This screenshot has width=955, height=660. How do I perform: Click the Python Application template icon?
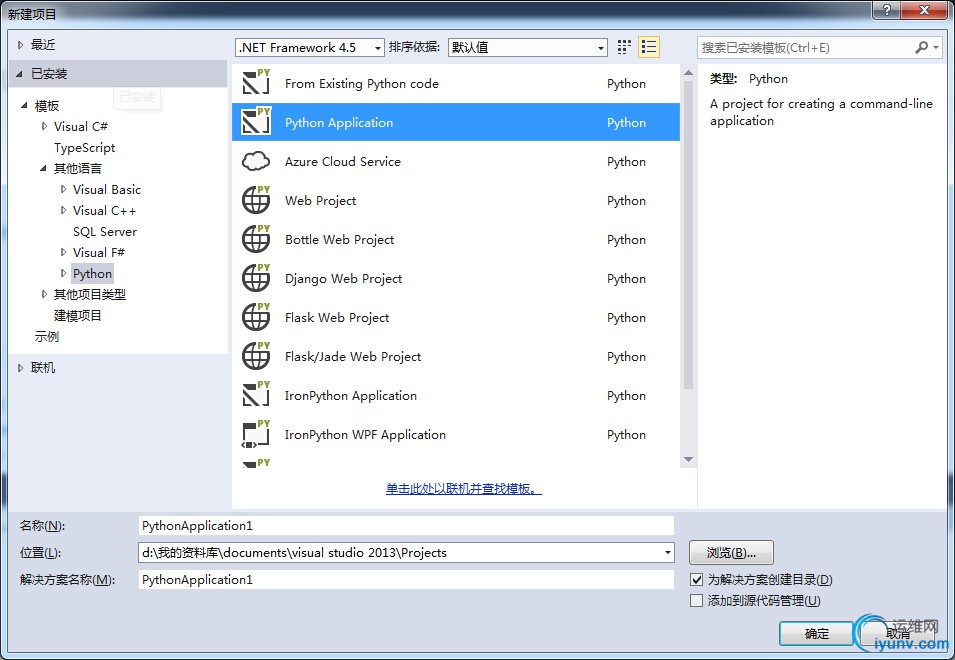pyautogui.click(x=256, y=122)
